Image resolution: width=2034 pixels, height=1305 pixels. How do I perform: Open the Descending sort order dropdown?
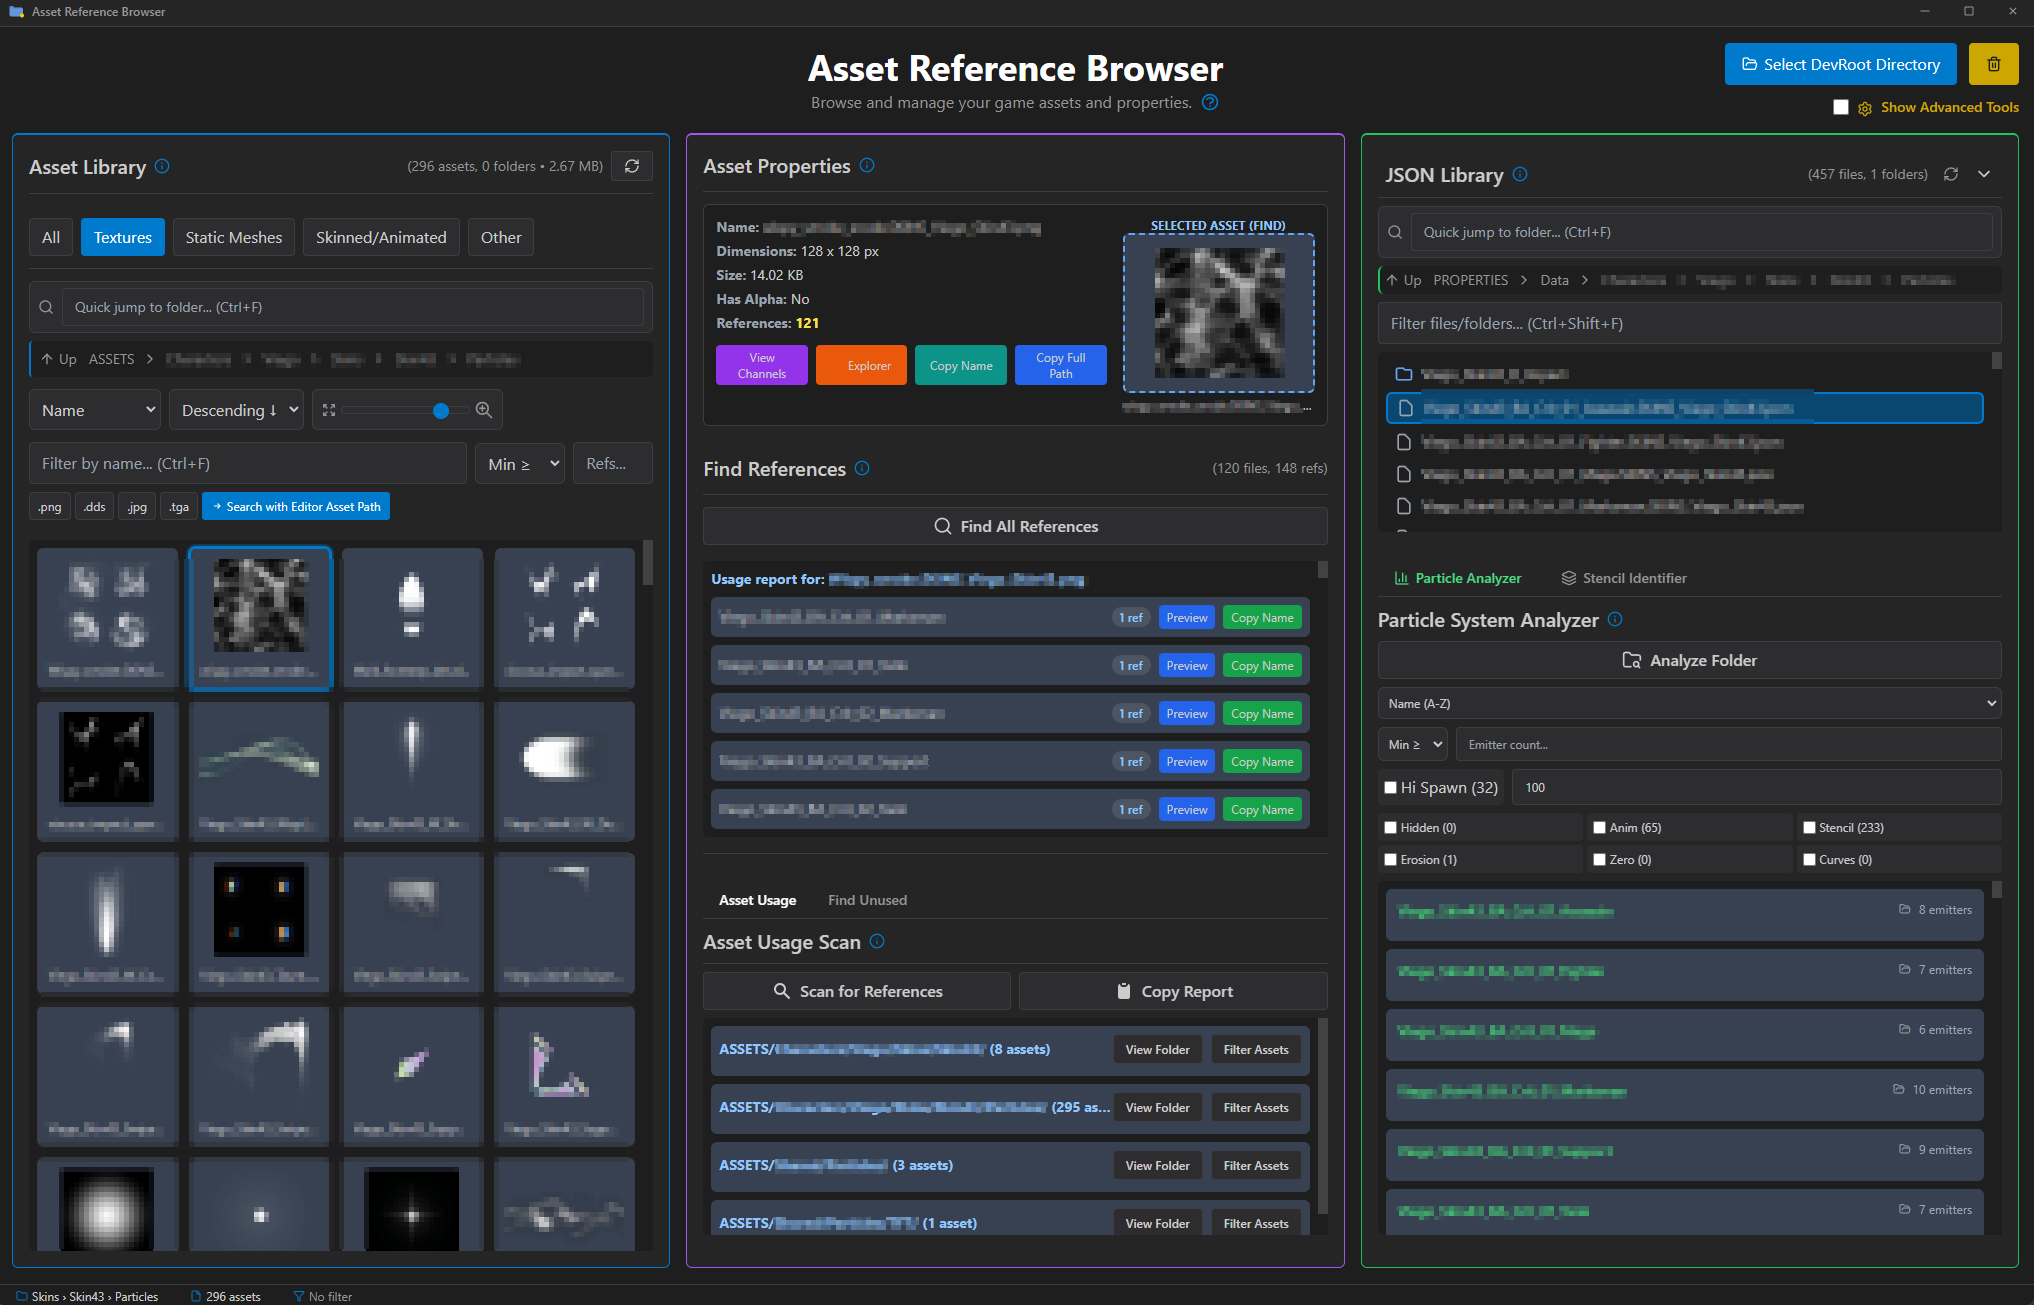coord(236,409)
